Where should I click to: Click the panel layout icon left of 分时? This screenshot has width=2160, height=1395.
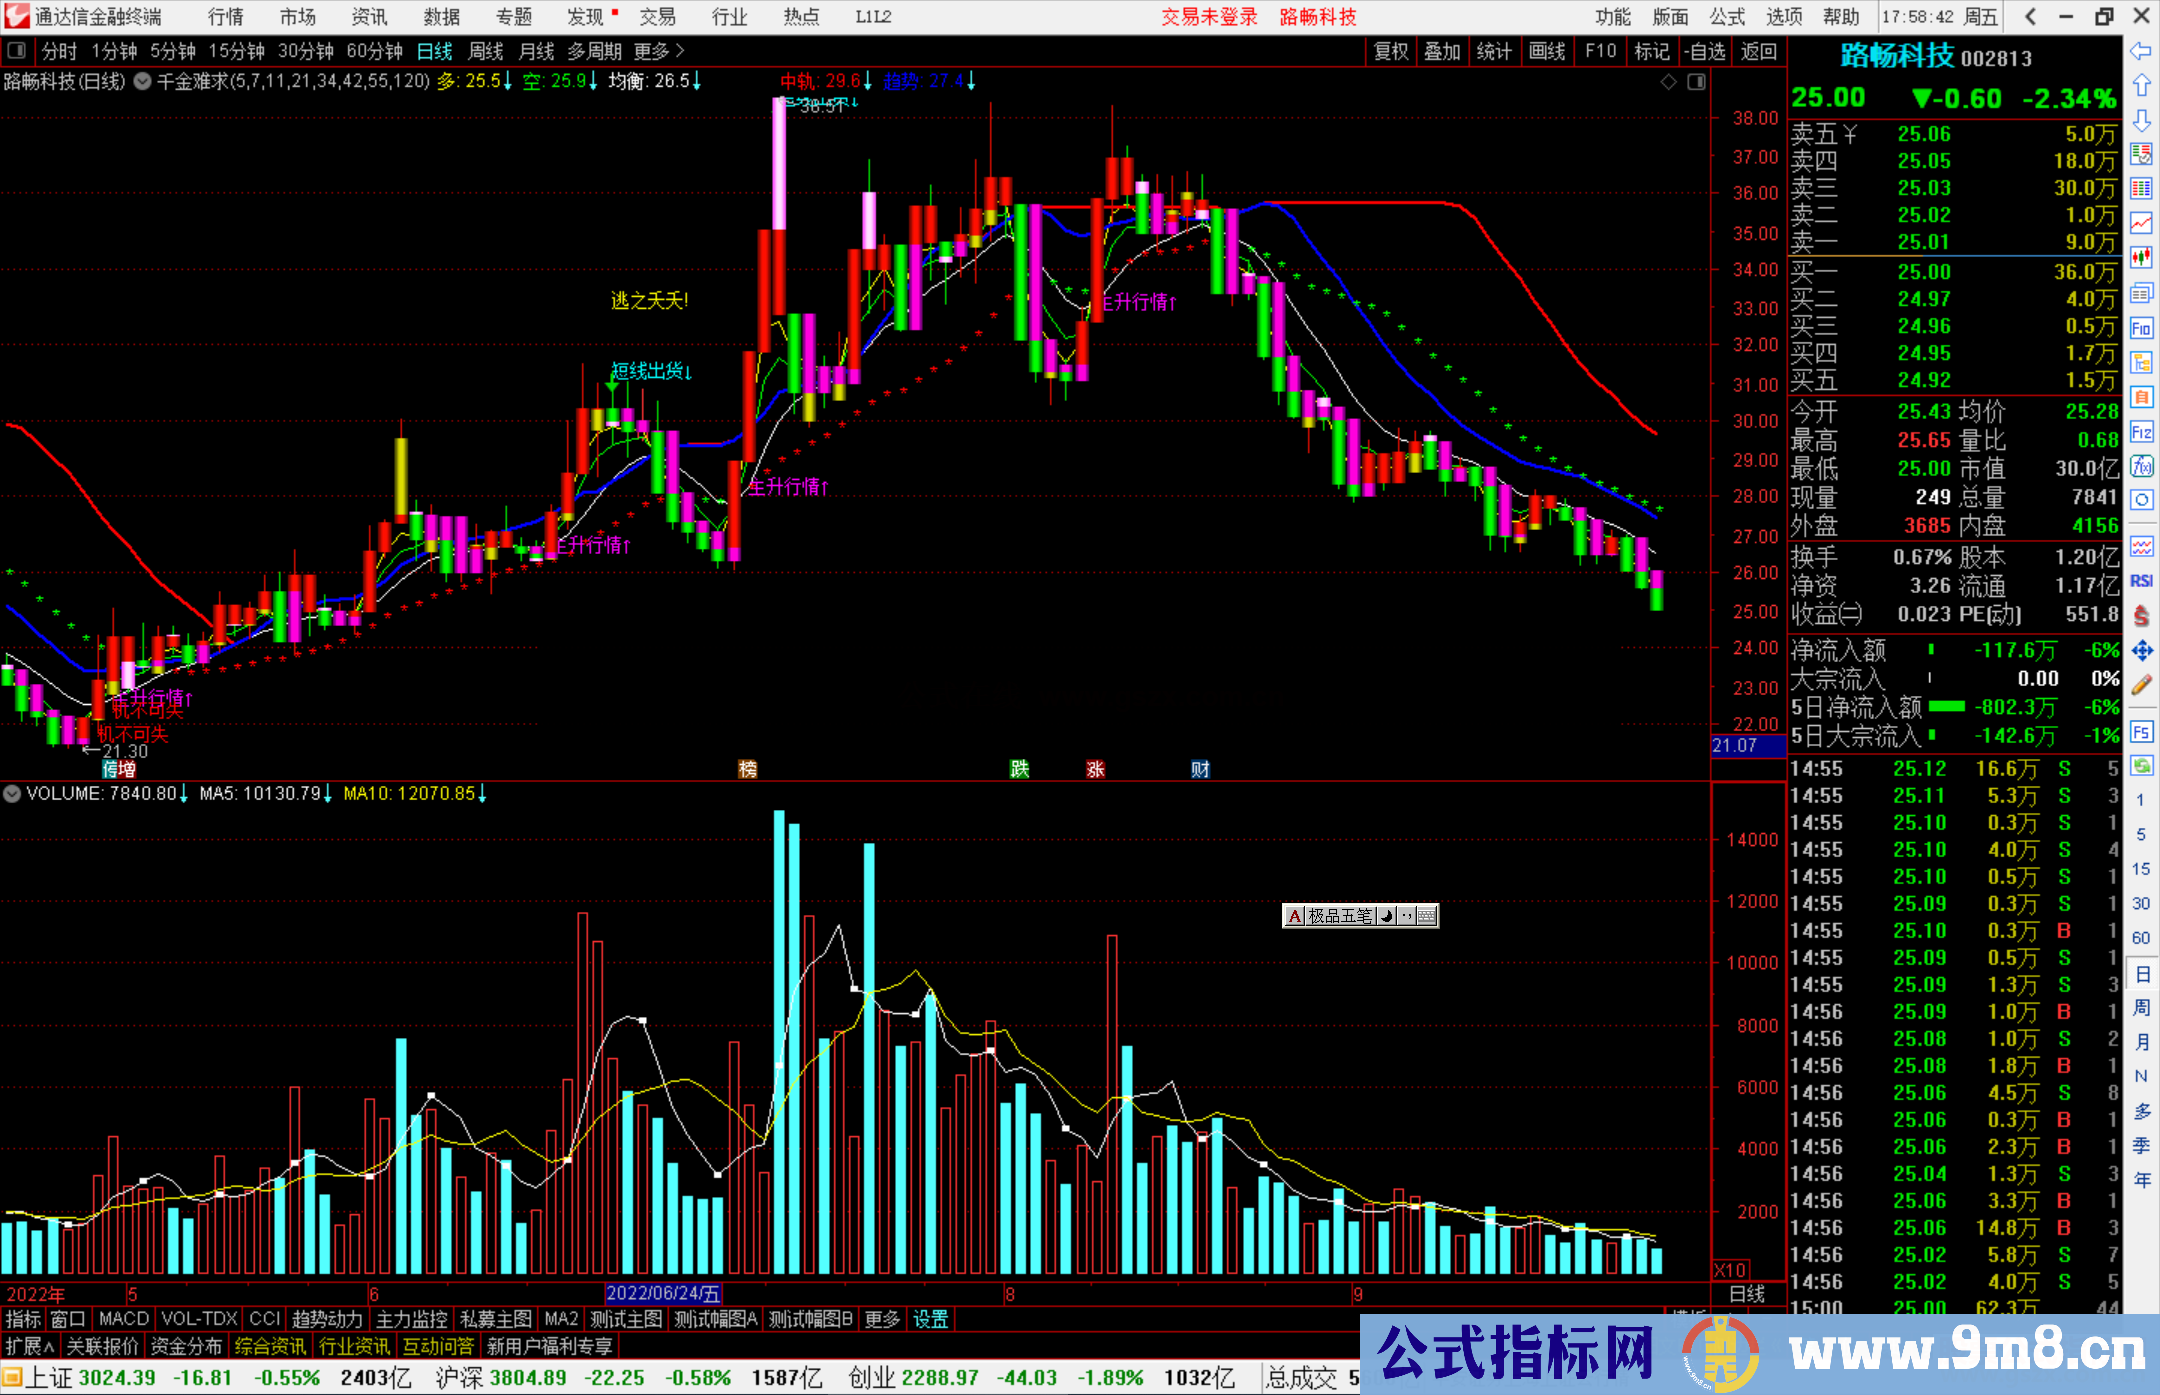click(17, 51)
